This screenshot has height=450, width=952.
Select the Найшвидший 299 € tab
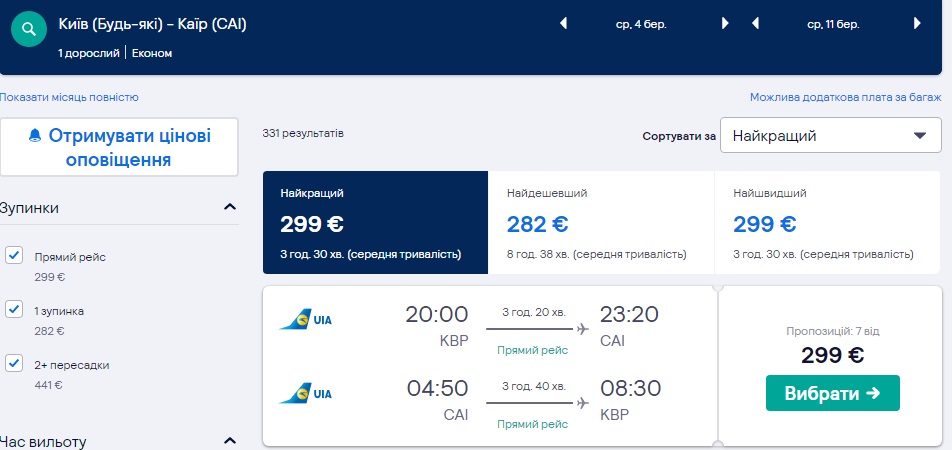click(x=827, y=222)
